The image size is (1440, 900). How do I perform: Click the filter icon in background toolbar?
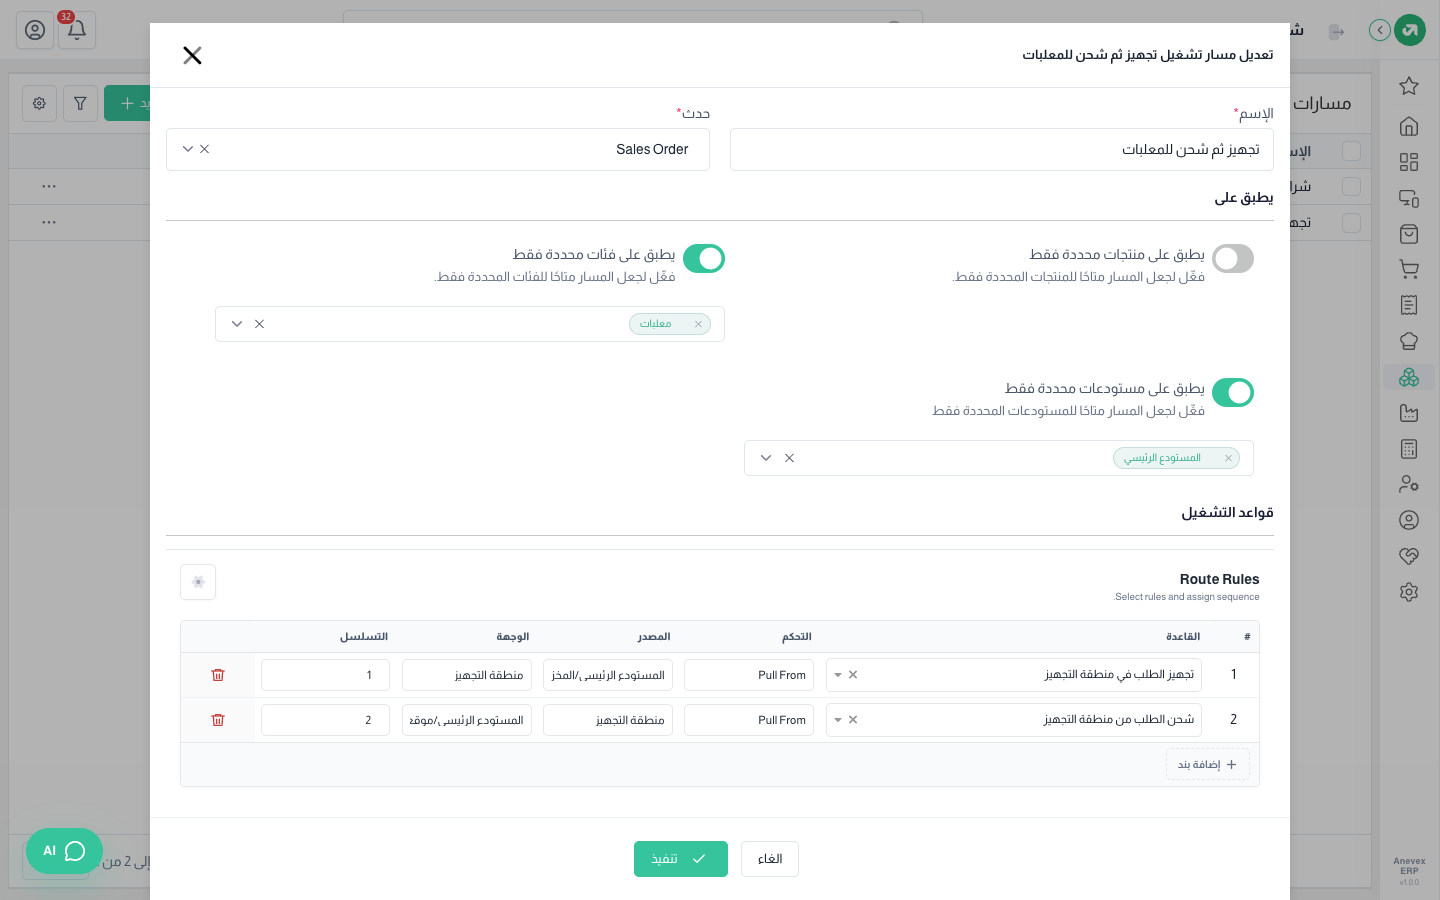[80, 103]
